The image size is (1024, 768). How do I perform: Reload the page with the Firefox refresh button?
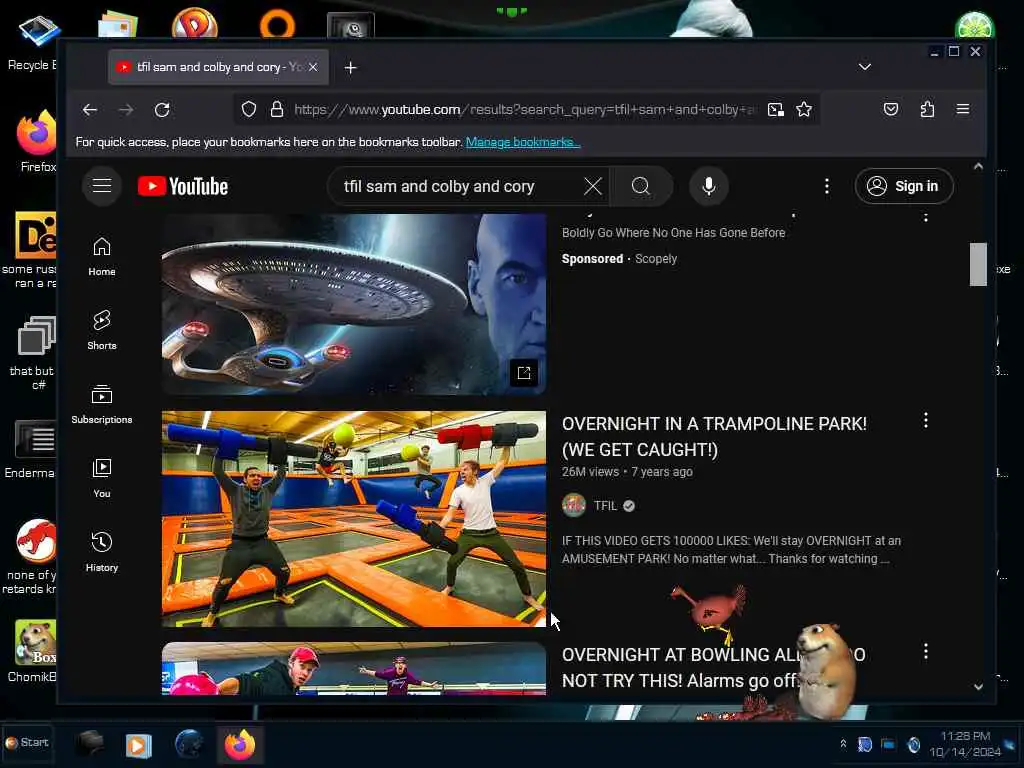[x=162, y=110]
